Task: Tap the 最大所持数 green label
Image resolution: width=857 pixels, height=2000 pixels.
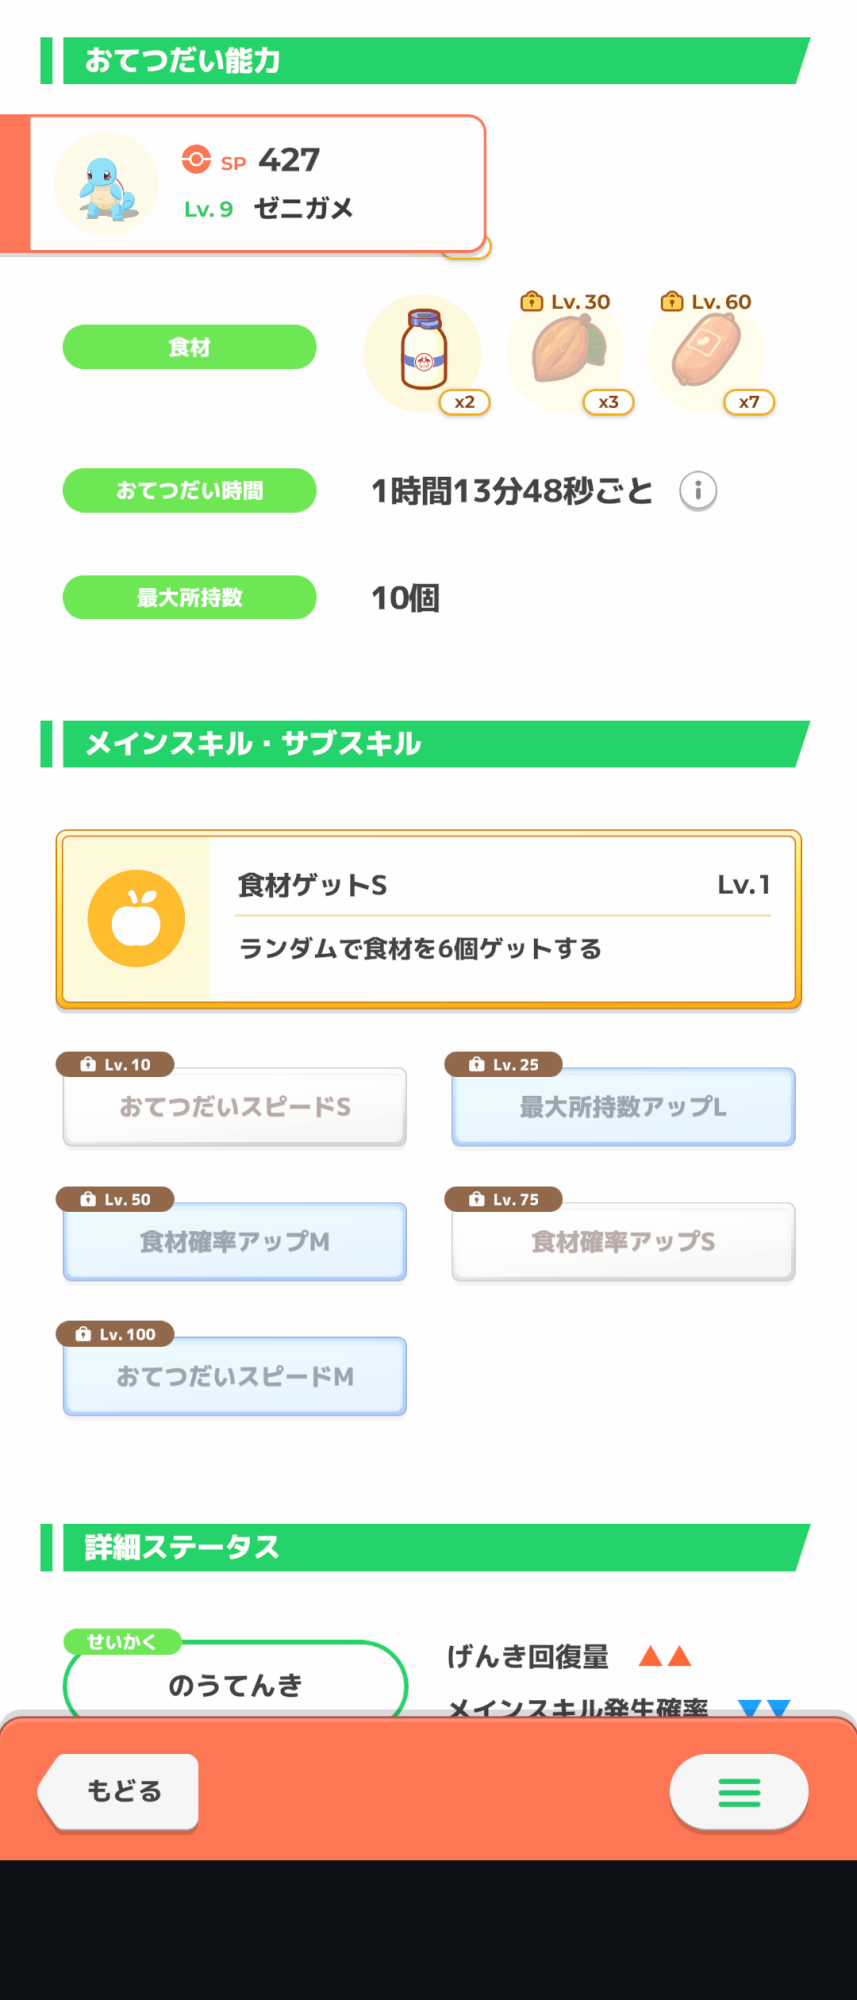Action: pos(190,598)
